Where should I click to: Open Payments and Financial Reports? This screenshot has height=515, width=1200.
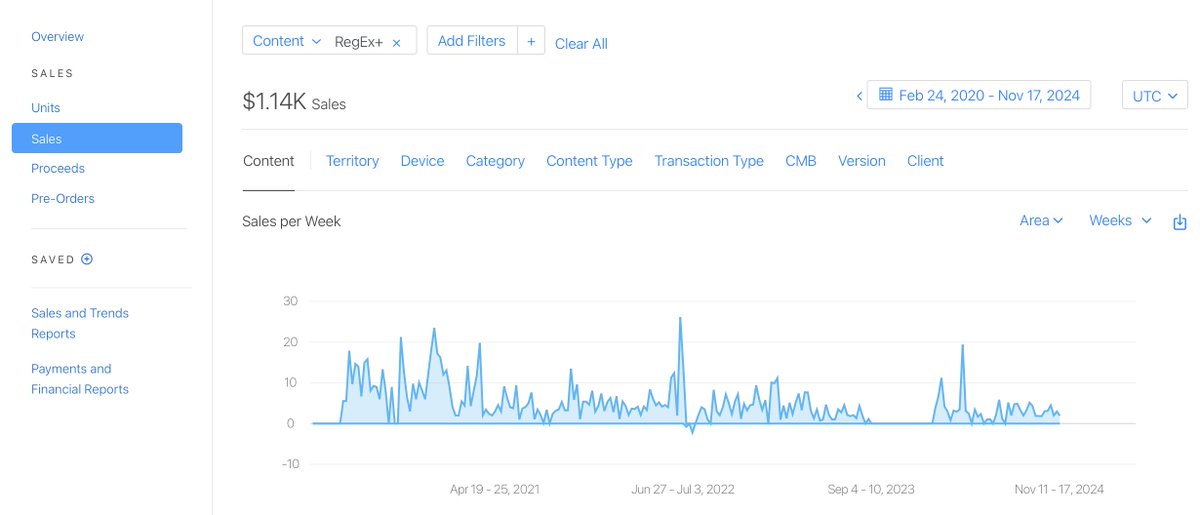(x=80, y=379)
